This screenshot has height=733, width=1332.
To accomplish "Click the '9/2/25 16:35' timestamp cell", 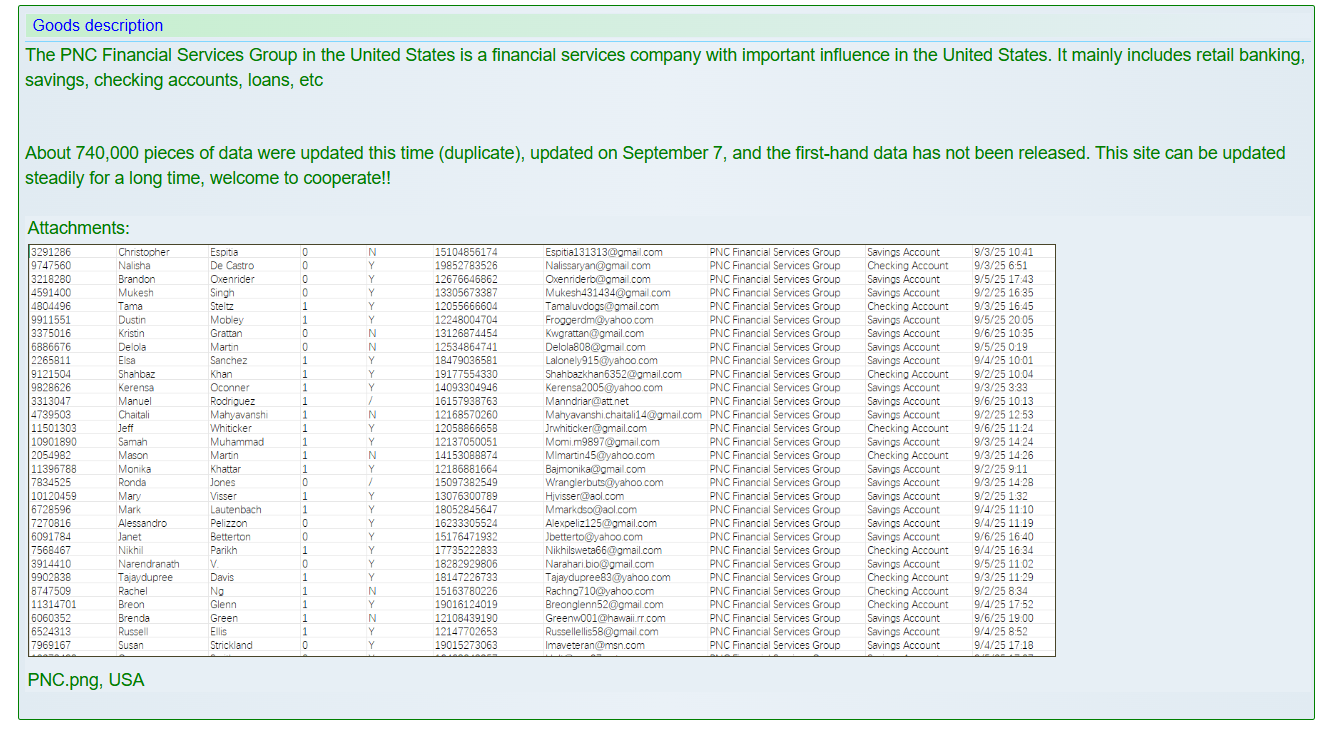I will pos(1003,293).
